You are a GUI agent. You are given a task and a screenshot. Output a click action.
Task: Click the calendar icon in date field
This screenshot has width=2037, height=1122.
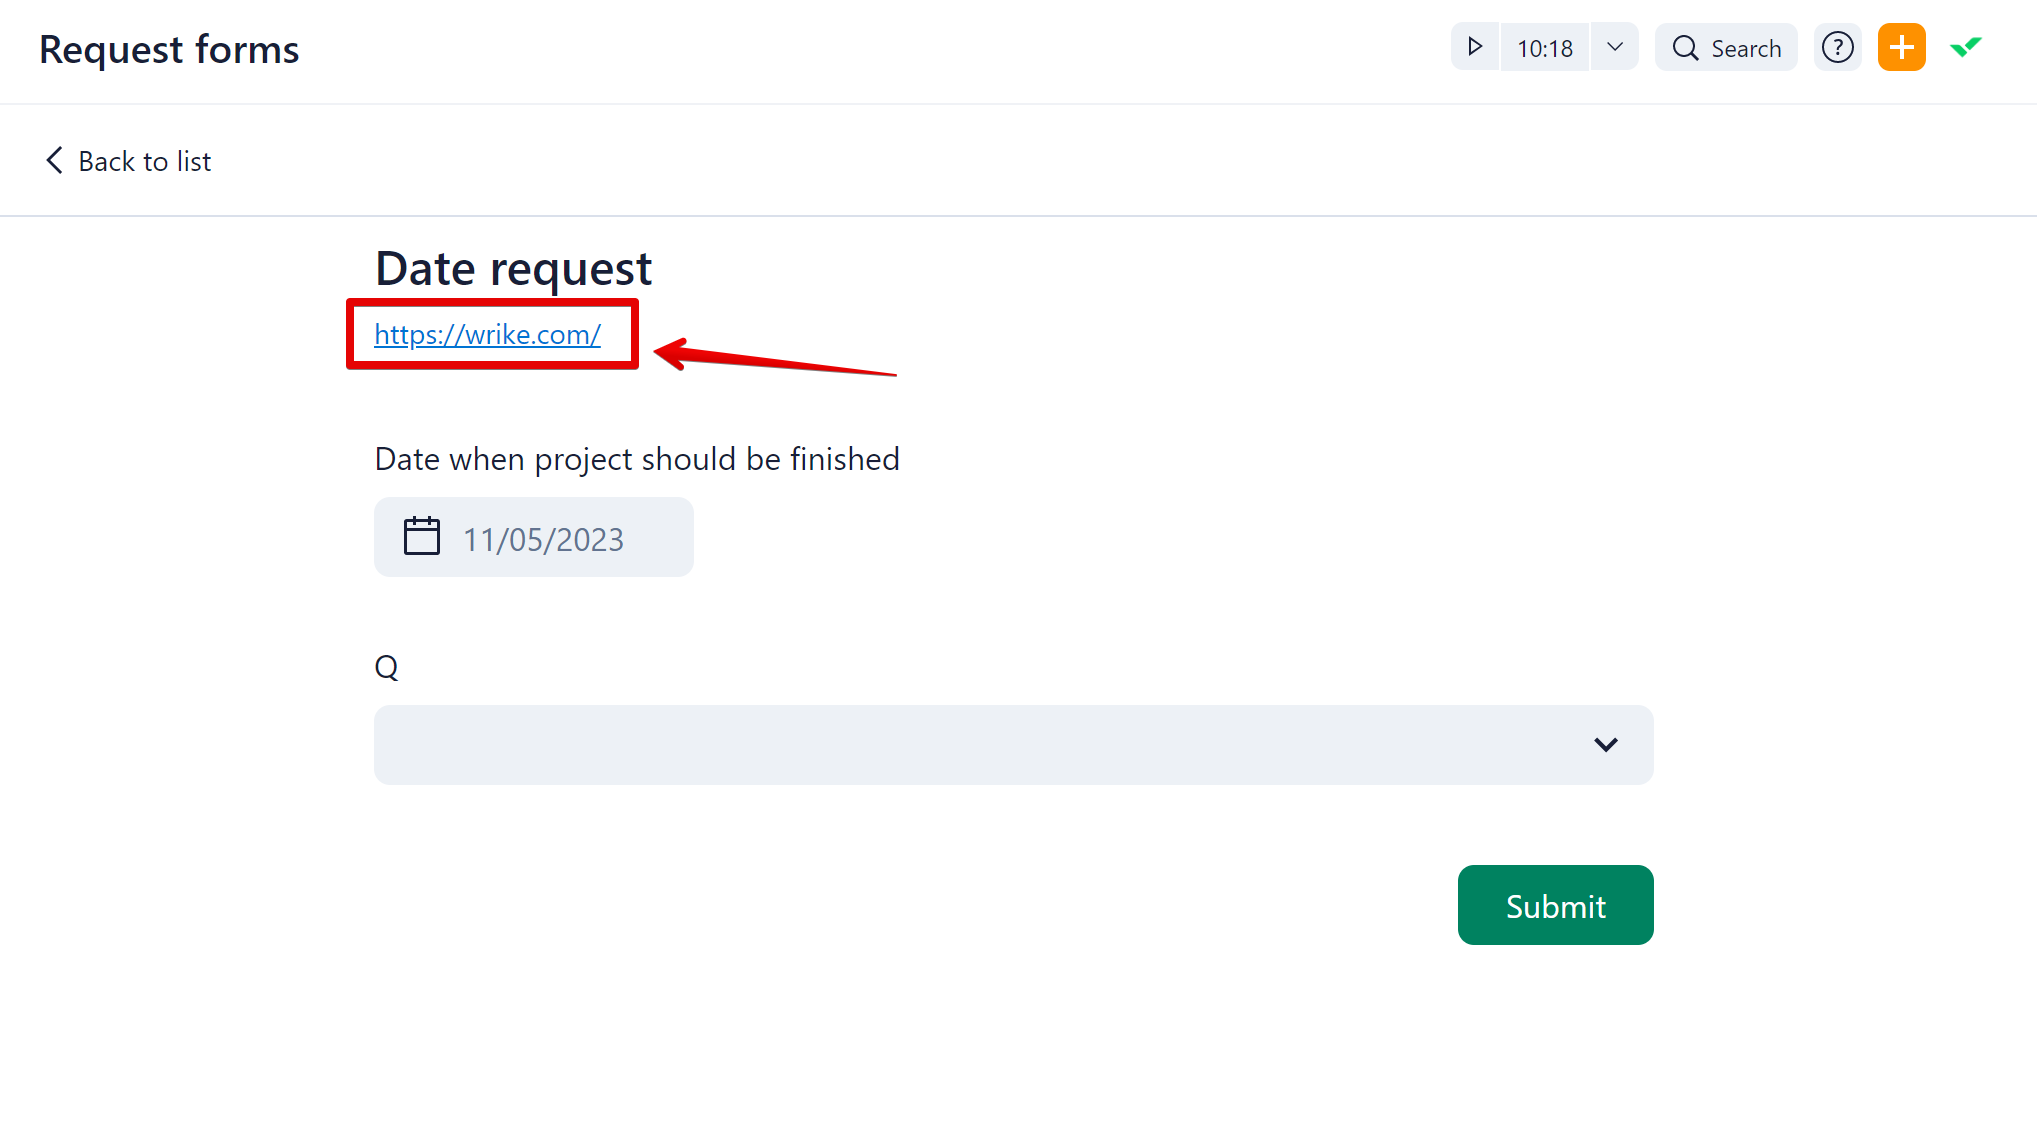click(421, 536)
